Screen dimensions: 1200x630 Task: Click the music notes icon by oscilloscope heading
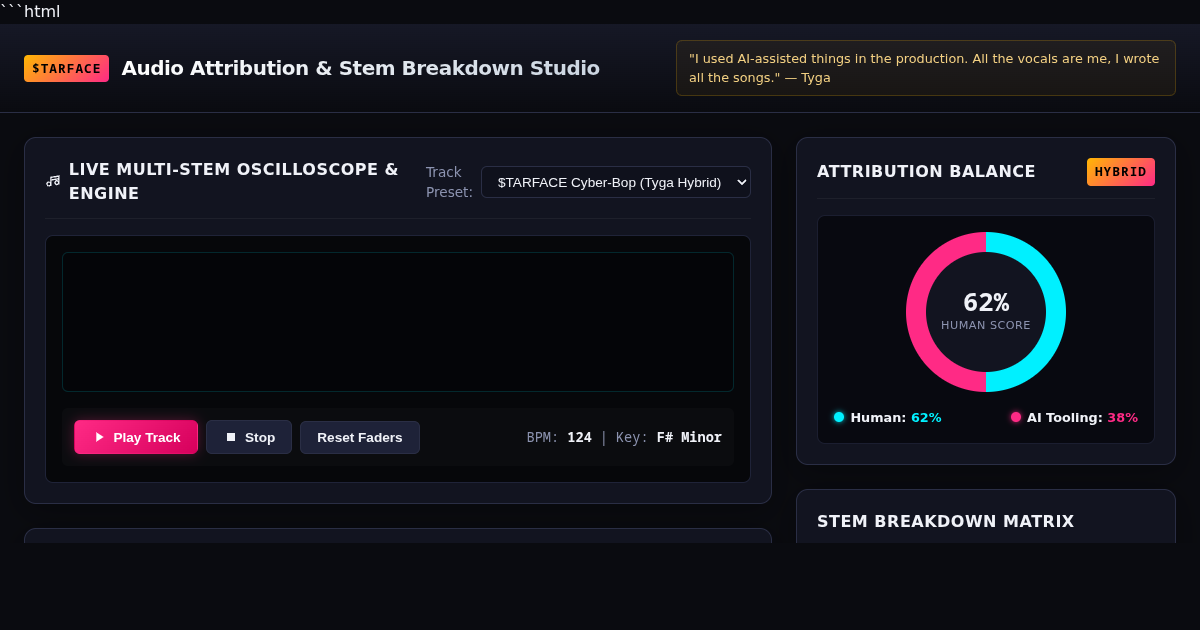coord(53,181)
